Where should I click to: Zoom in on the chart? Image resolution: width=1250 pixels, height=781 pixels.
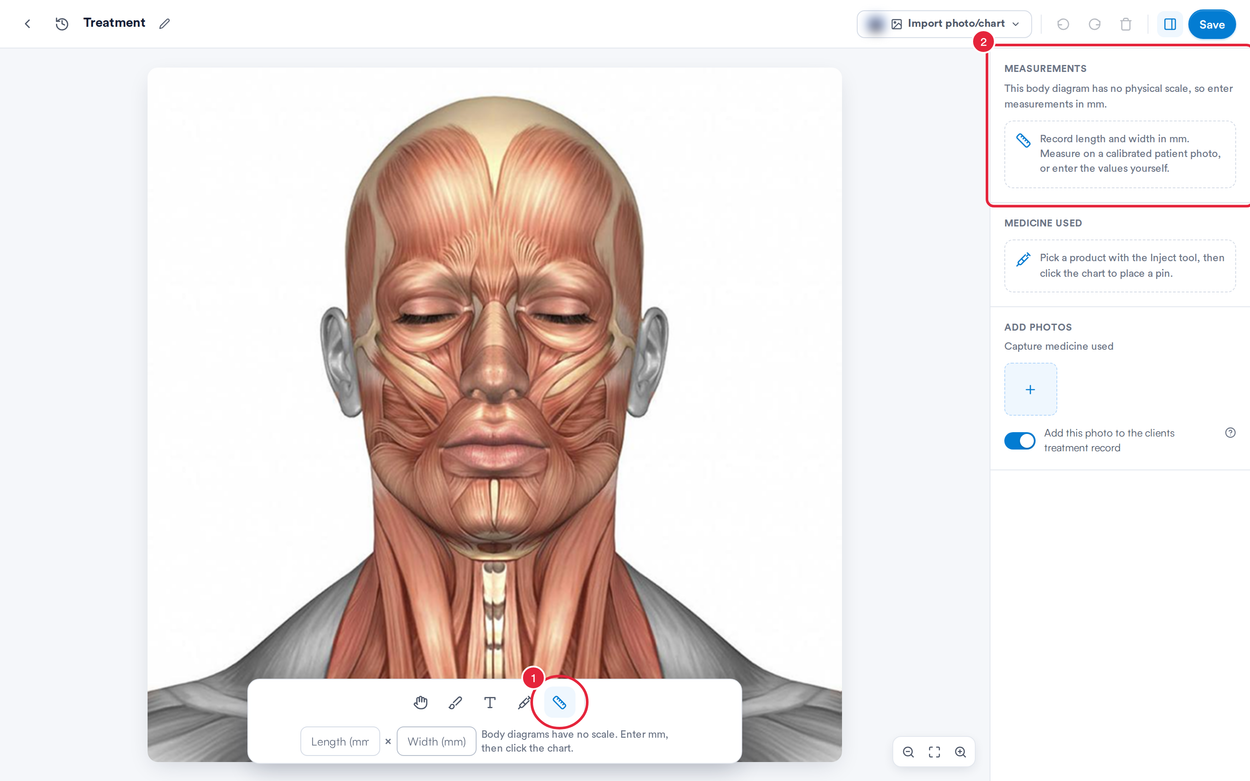point(960,752)
